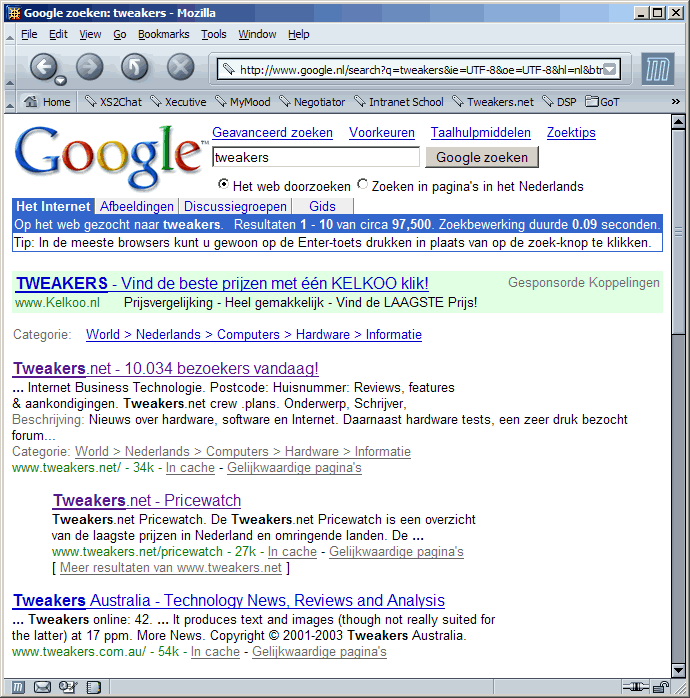
Task: Open the Back button history dropdown arrow
Action: 61,81
